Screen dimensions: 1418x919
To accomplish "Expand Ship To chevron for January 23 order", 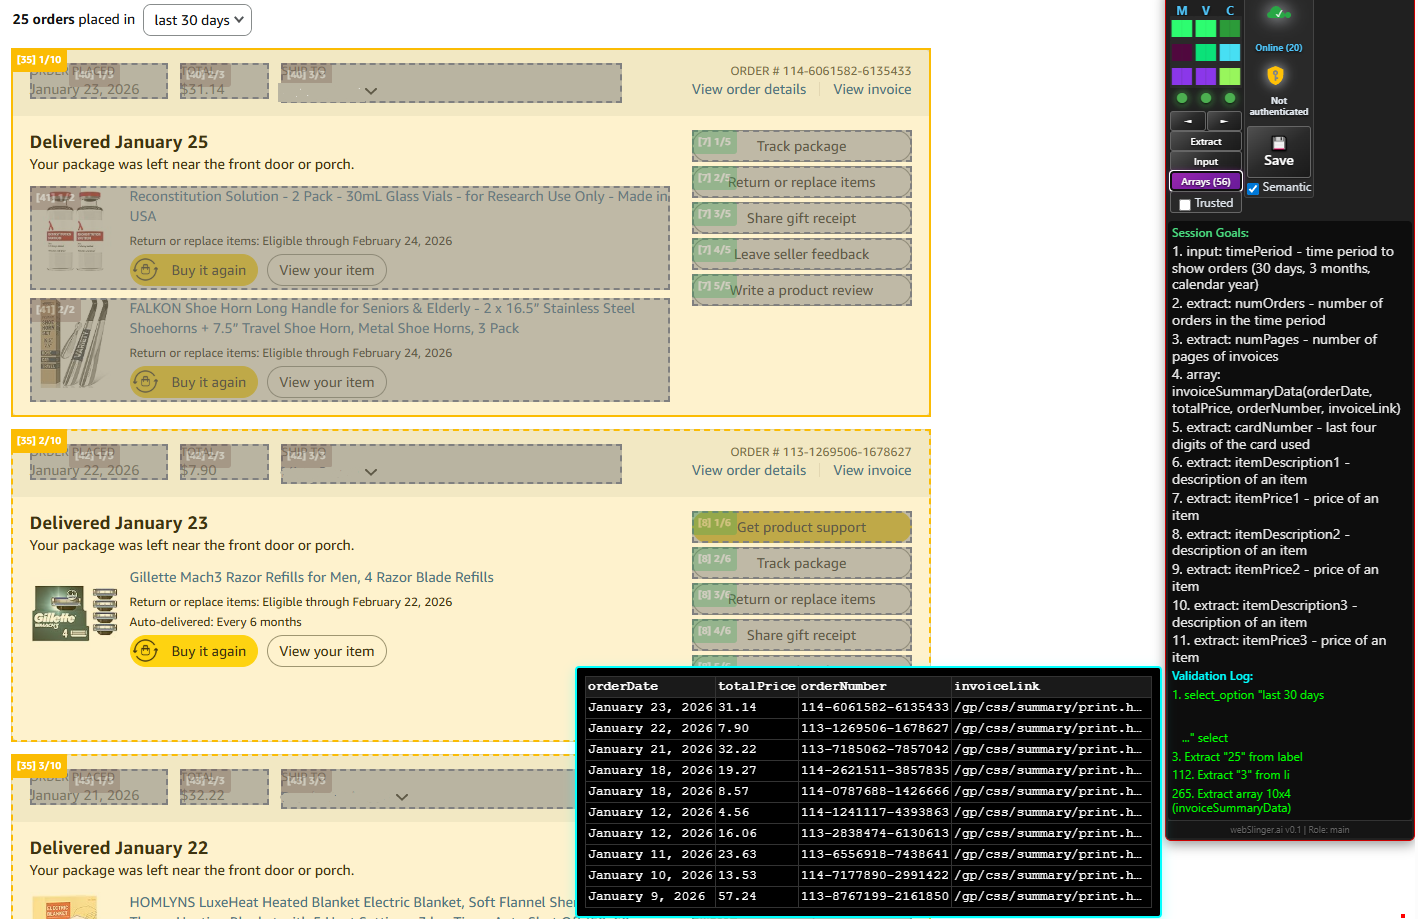I will [371, 91].
